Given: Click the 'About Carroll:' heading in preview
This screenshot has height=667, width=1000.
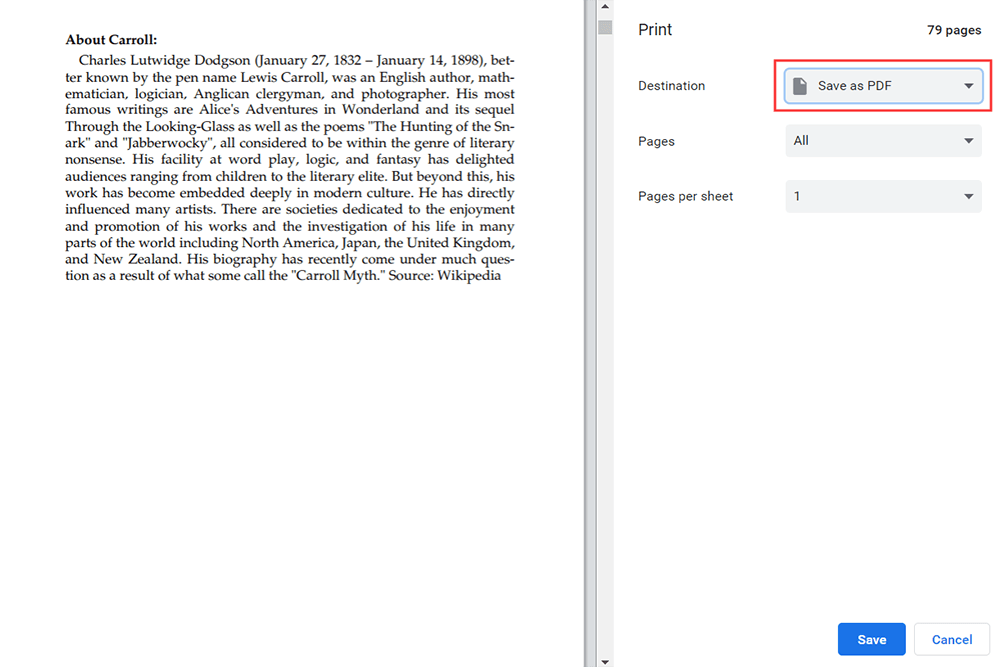Looking at the screenshot, I should click(111, 40).
